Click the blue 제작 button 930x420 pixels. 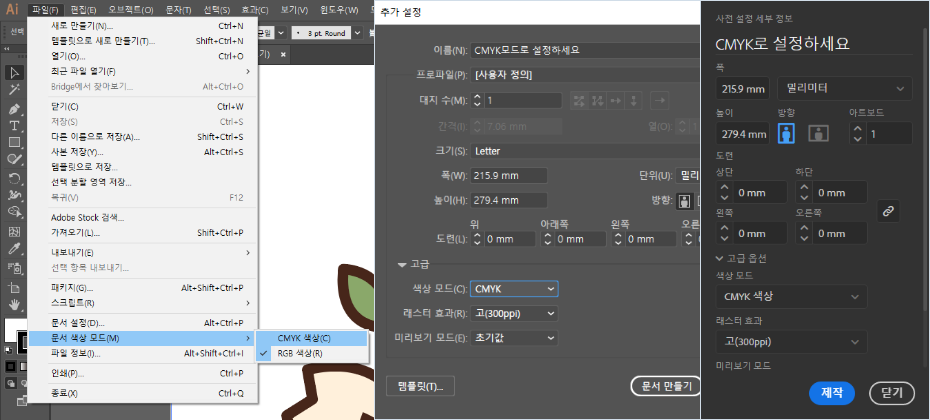(x=832, y=393)
